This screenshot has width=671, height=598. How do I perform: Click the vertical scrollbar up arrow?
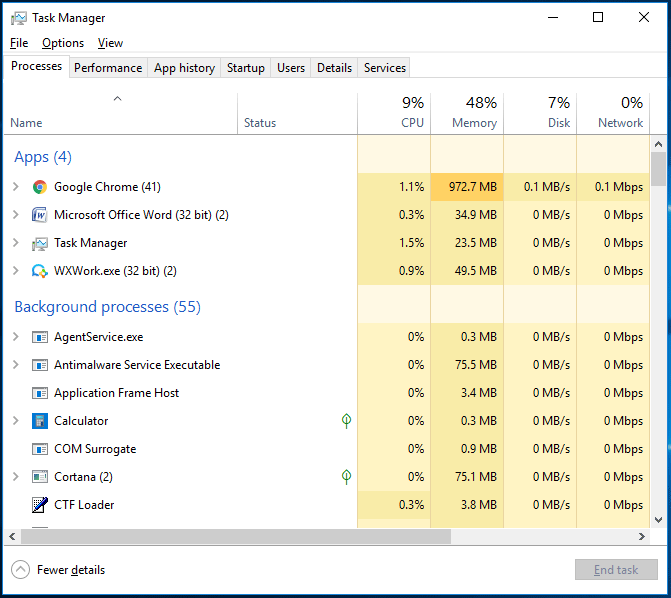click(659, 144)
